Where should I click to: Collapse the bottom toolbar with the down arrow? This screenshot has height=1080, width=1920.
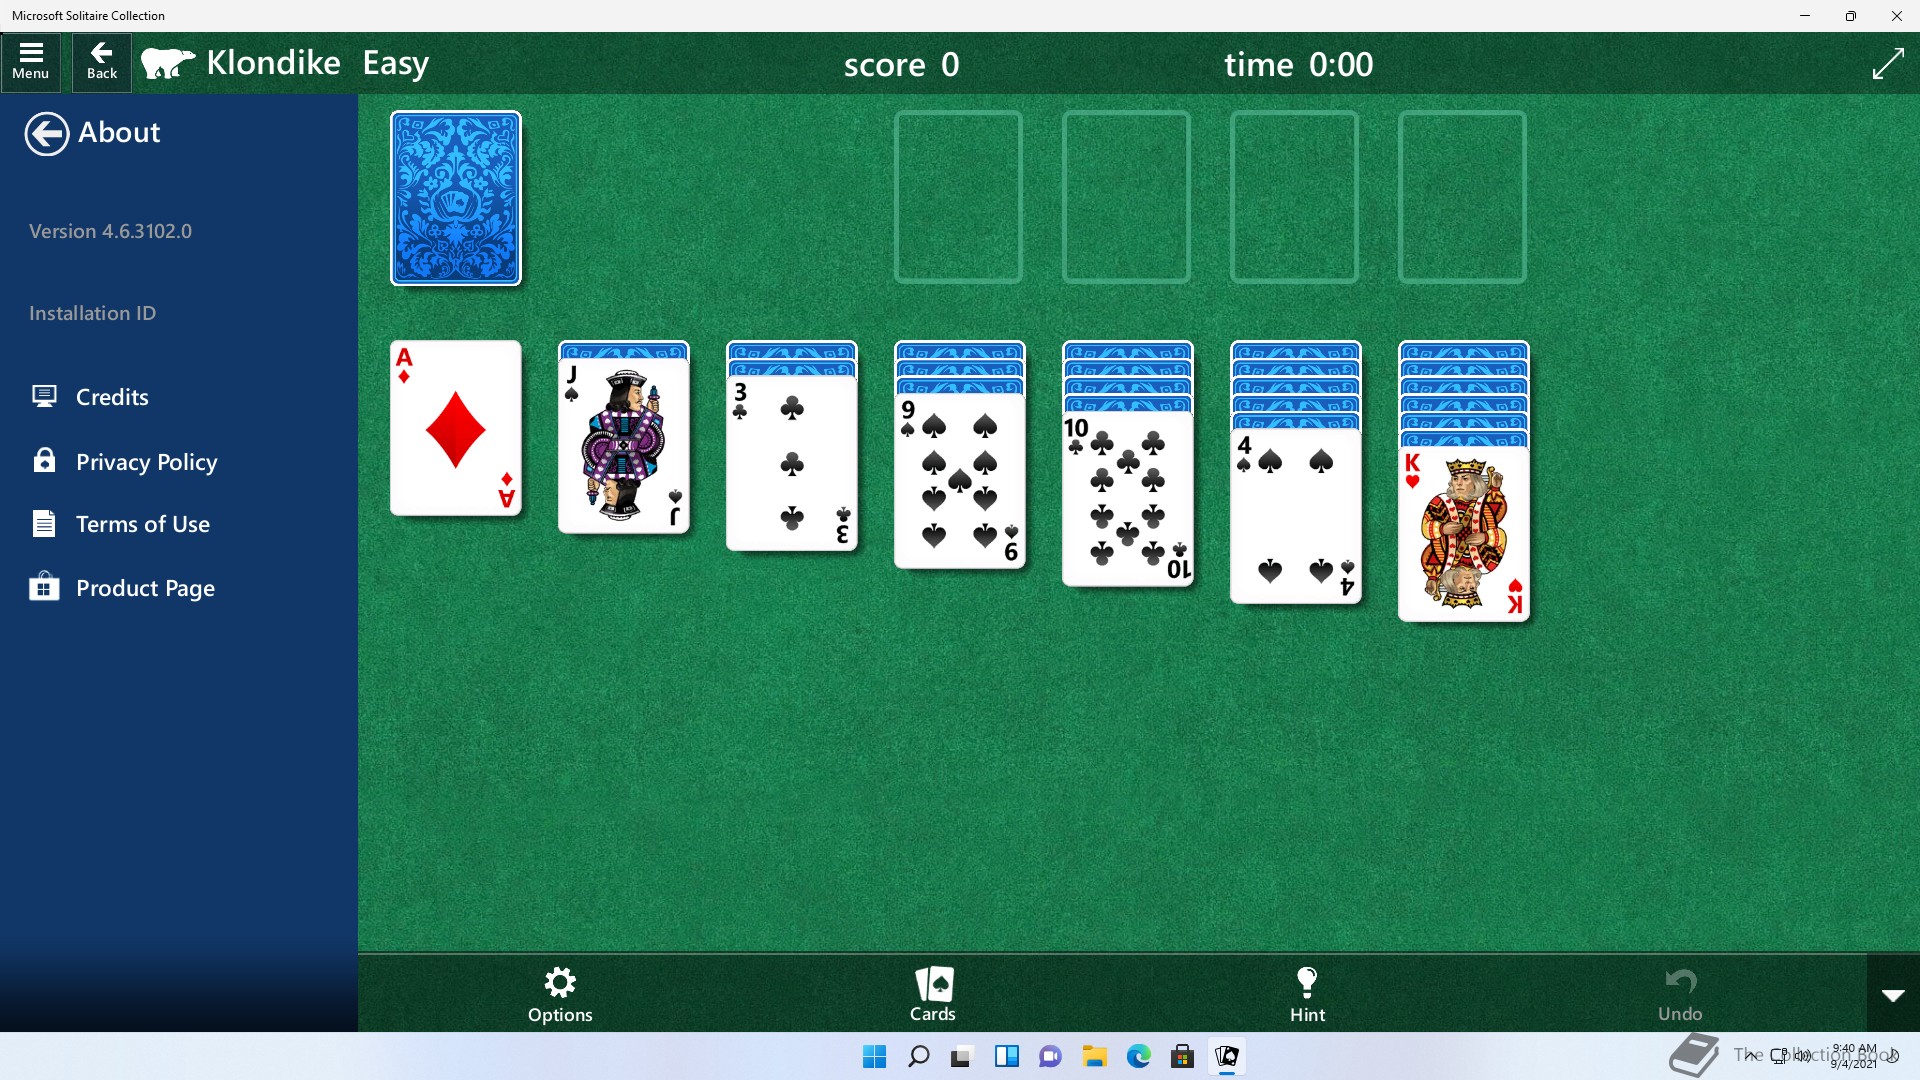(x=1893, y=994)
